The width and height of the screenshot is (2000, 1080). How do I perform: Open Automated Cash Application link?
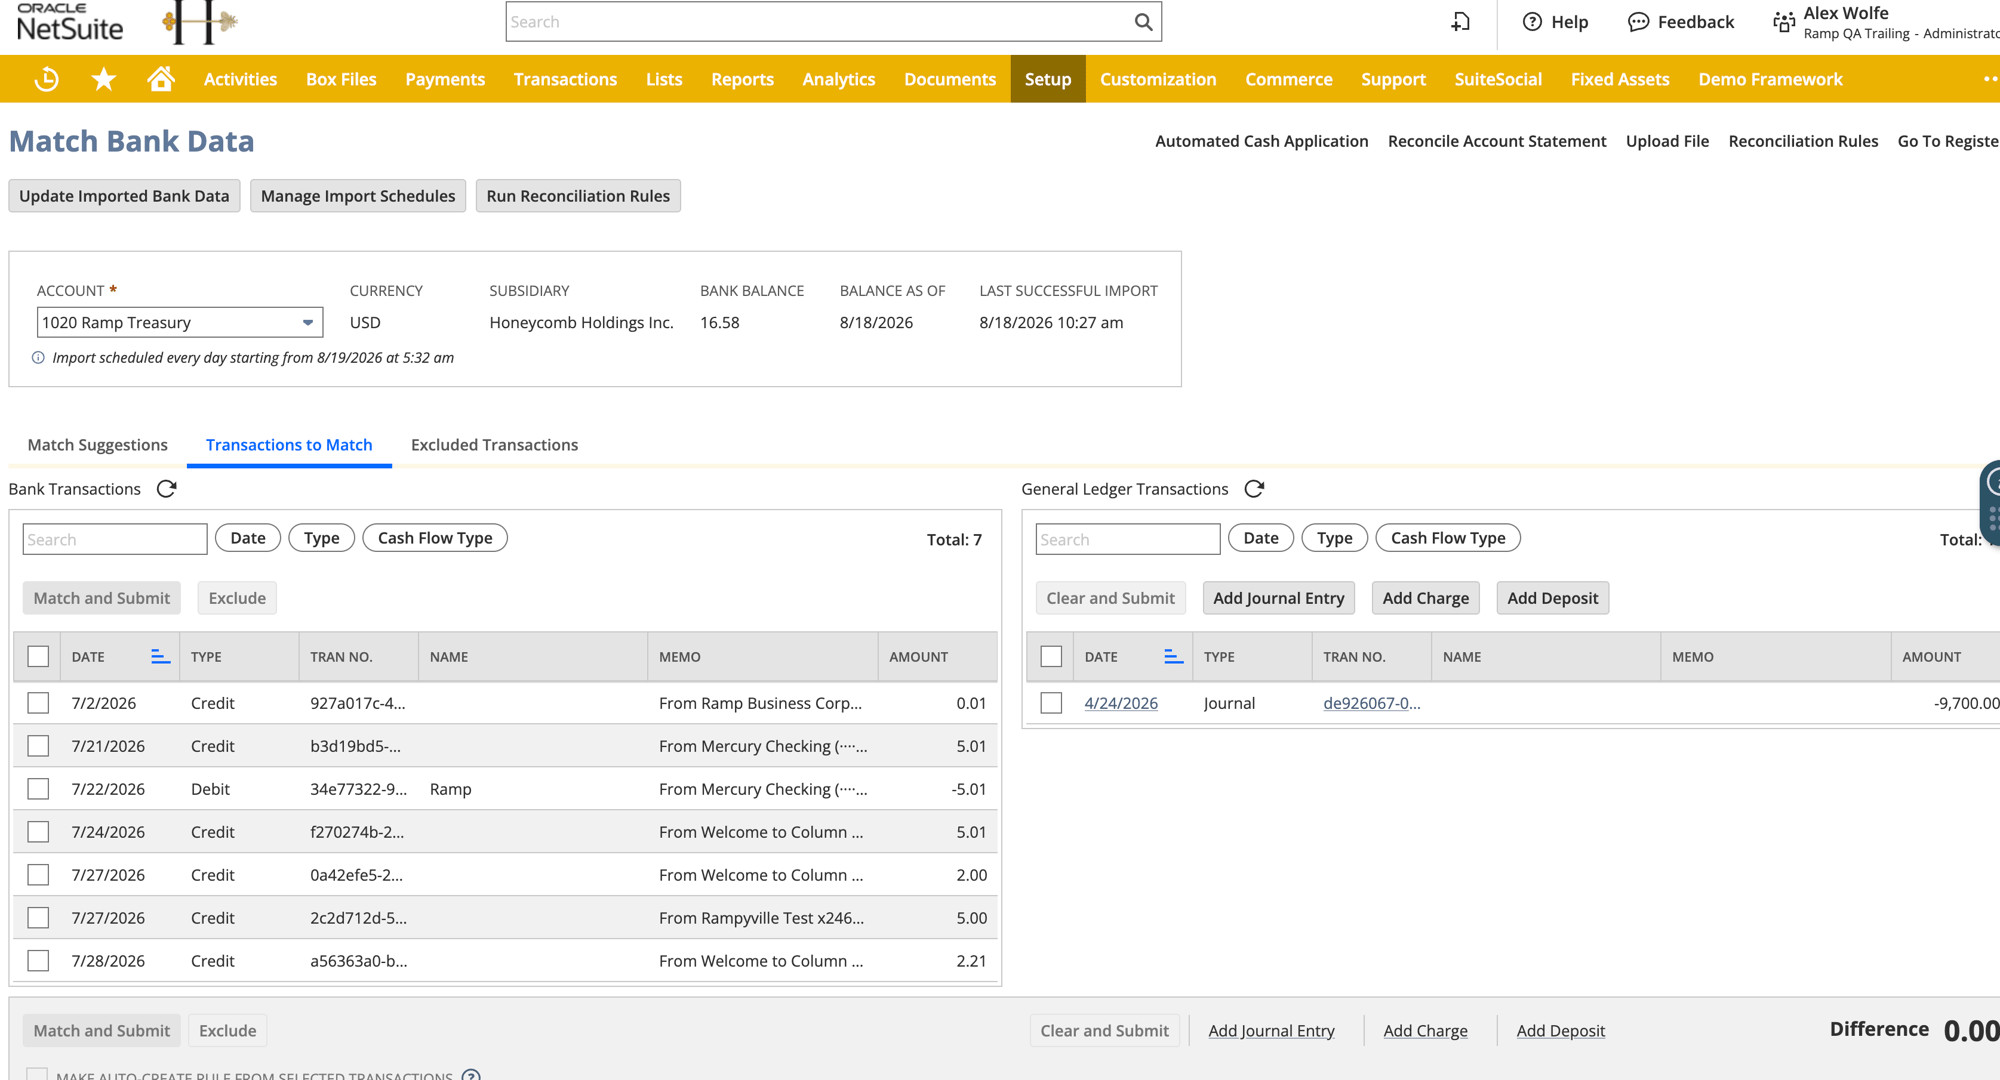coord(1262,141)
